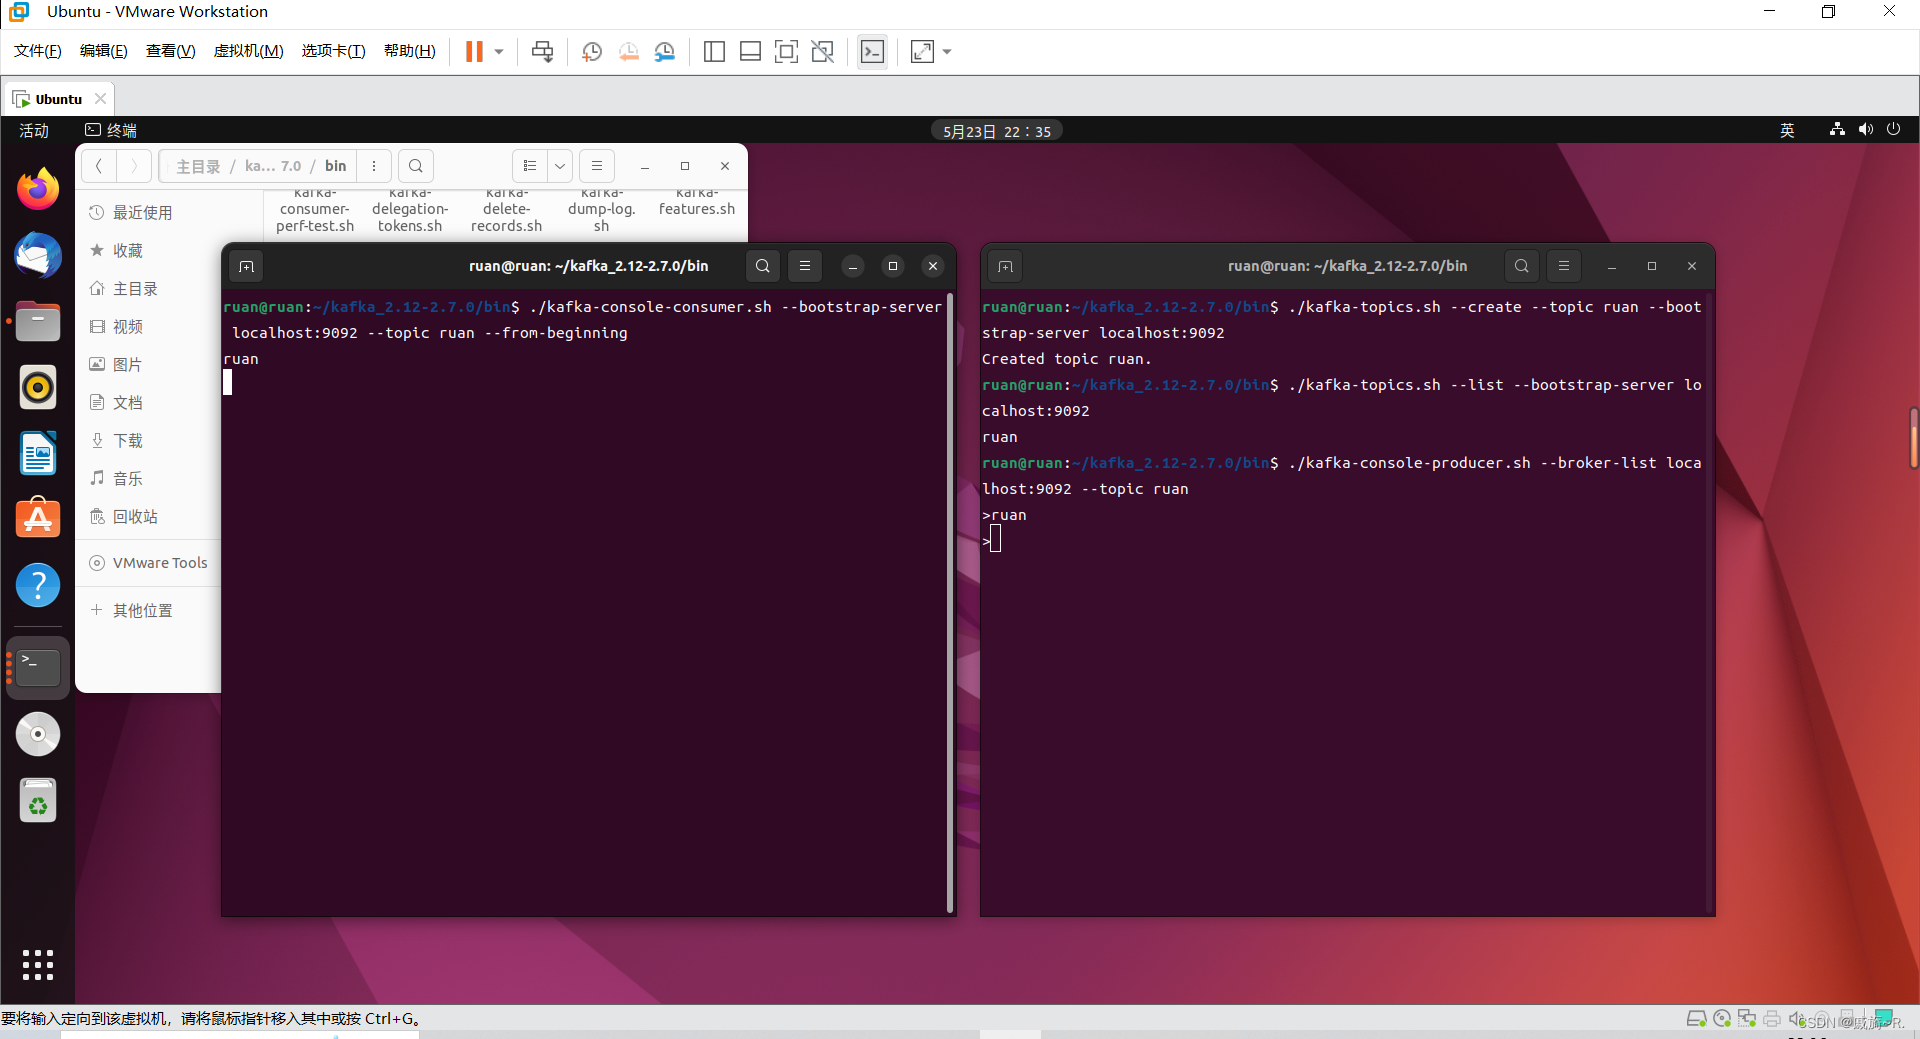This screenshot has height=1039, width=1920.
Task: Revert to the previous snapshot
Action: (x=629, y=51)
